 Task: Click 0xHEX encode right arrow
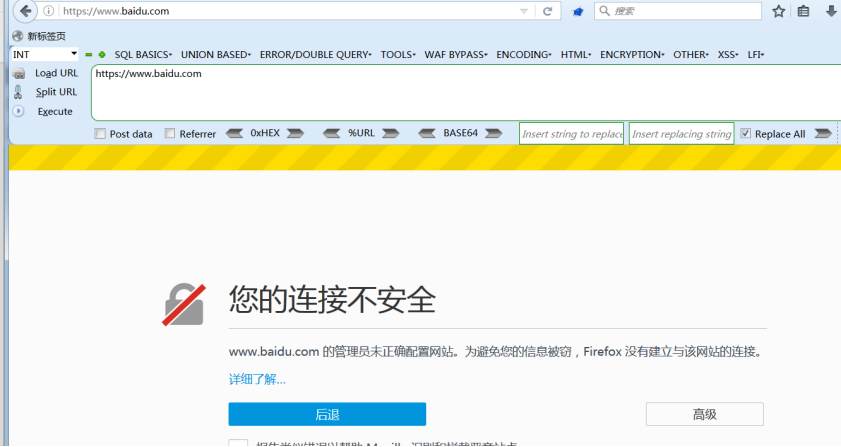[x=295, y=134]
